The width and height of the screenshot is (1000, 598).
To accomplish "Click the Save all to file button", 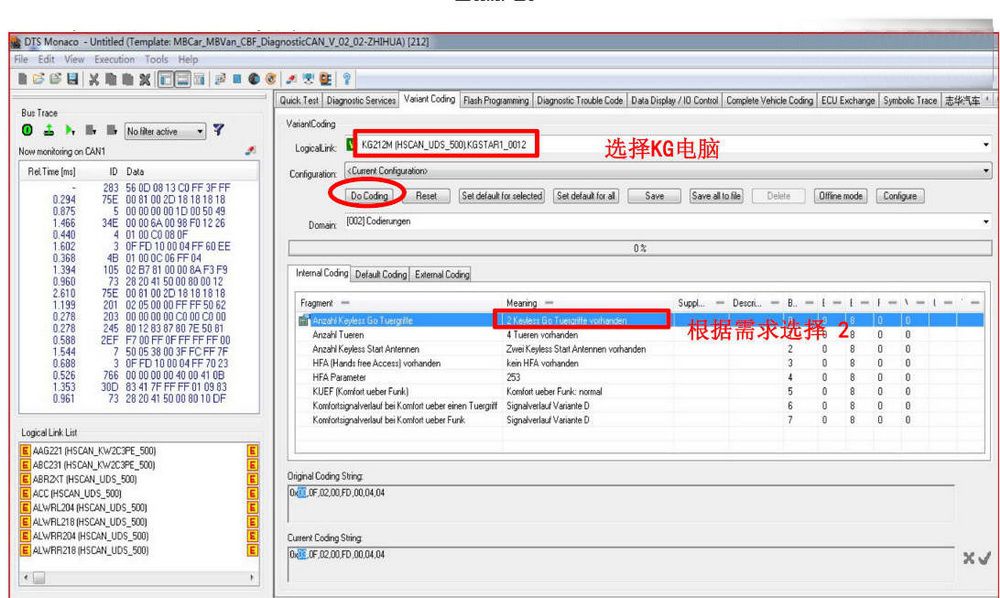I will click(x=716, y=196).
